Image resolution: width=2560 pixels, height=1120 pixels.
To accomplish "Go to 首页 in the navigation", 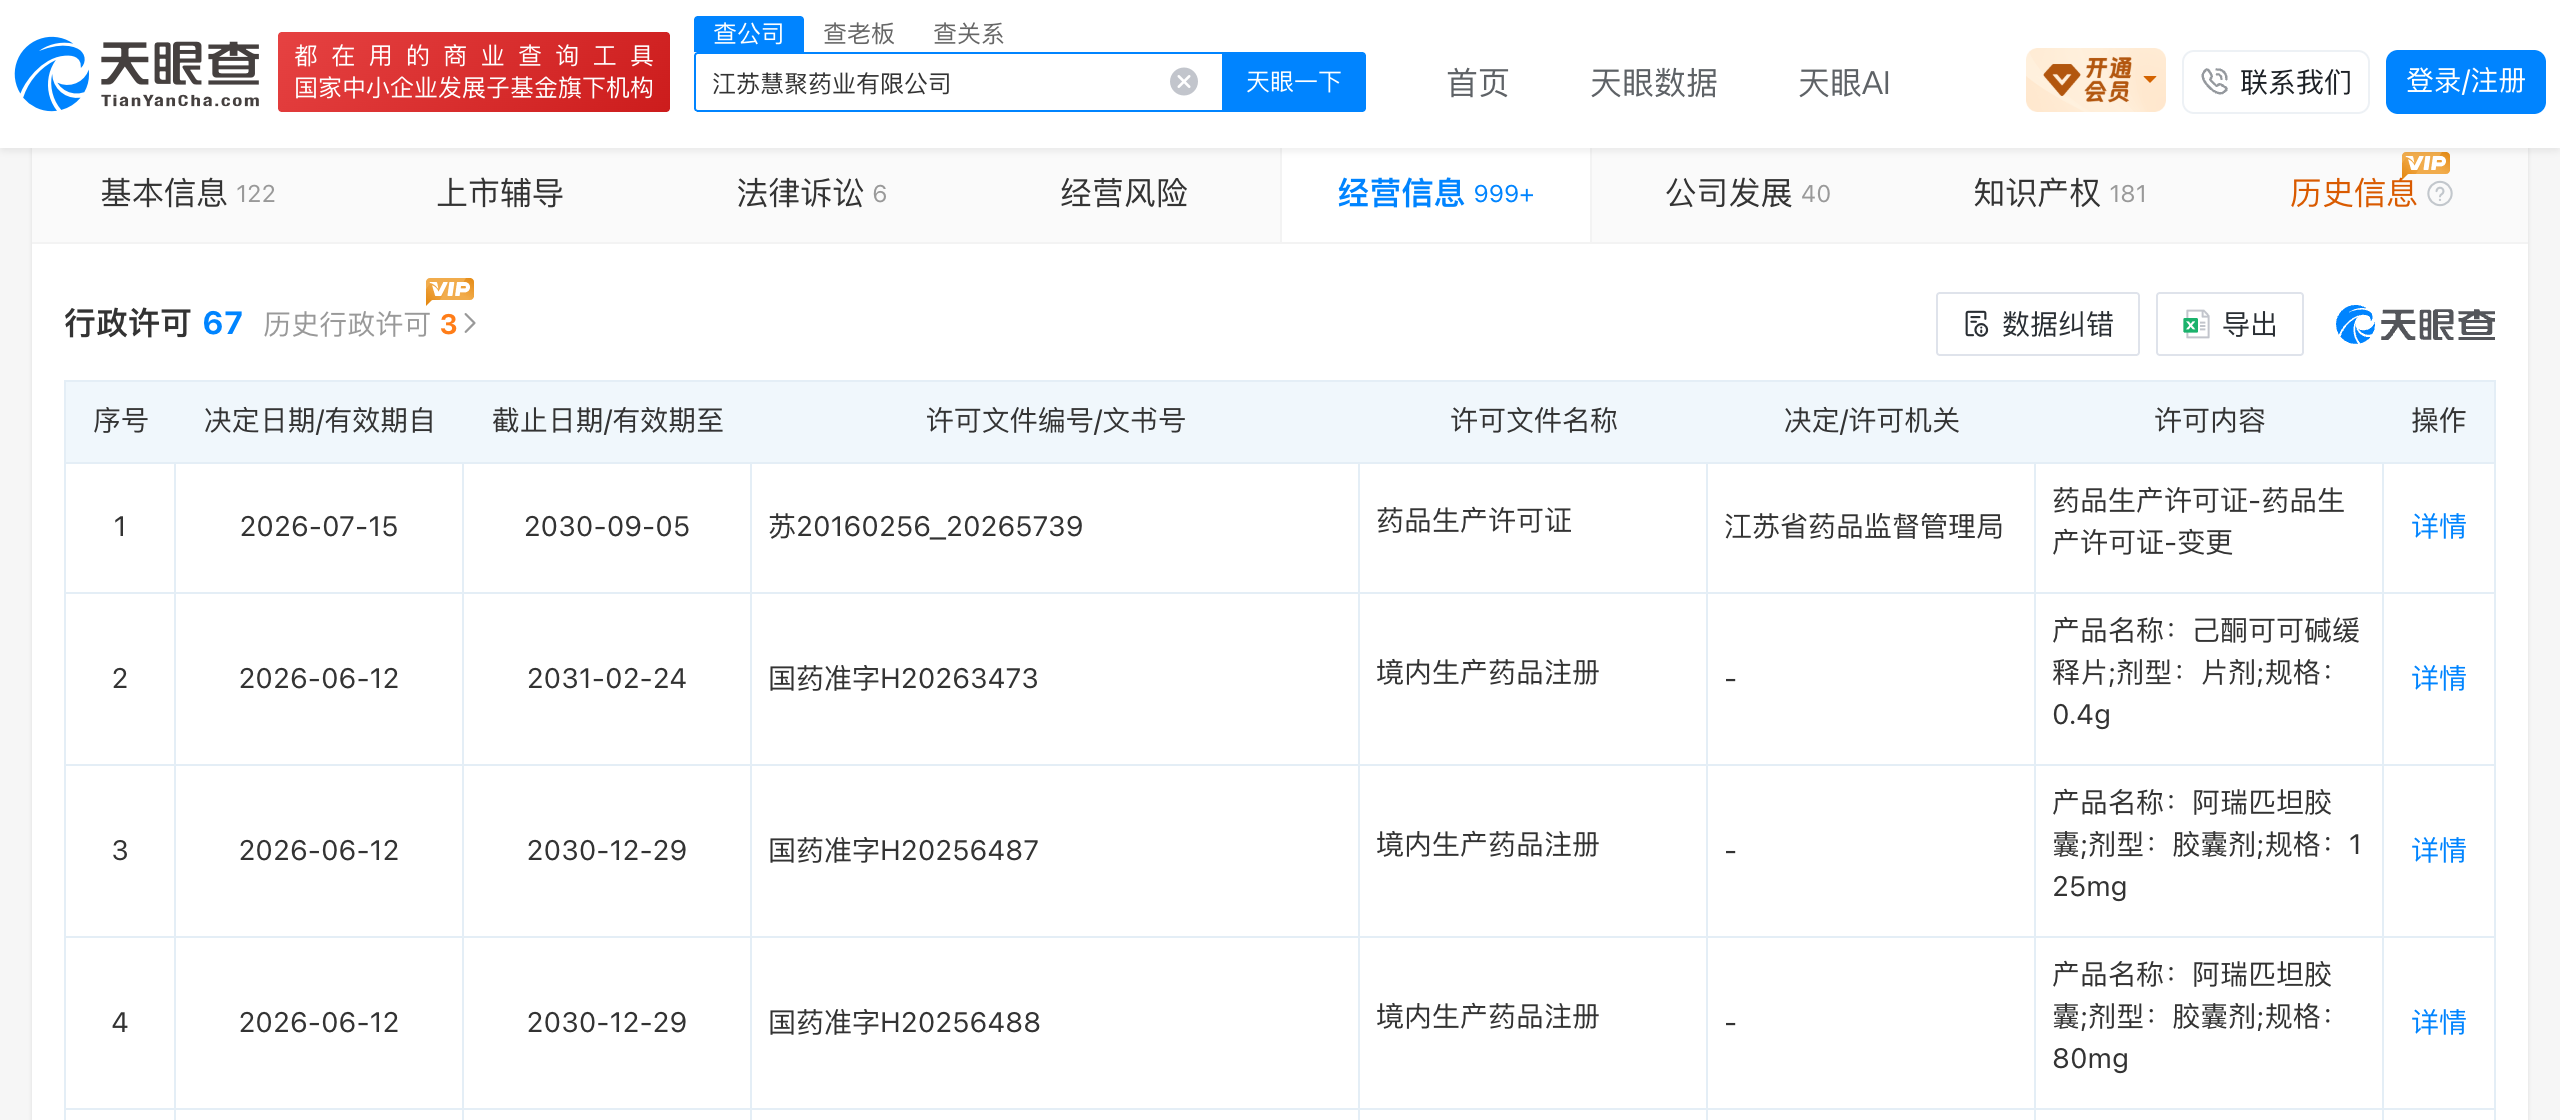I will pos(1478,83).
